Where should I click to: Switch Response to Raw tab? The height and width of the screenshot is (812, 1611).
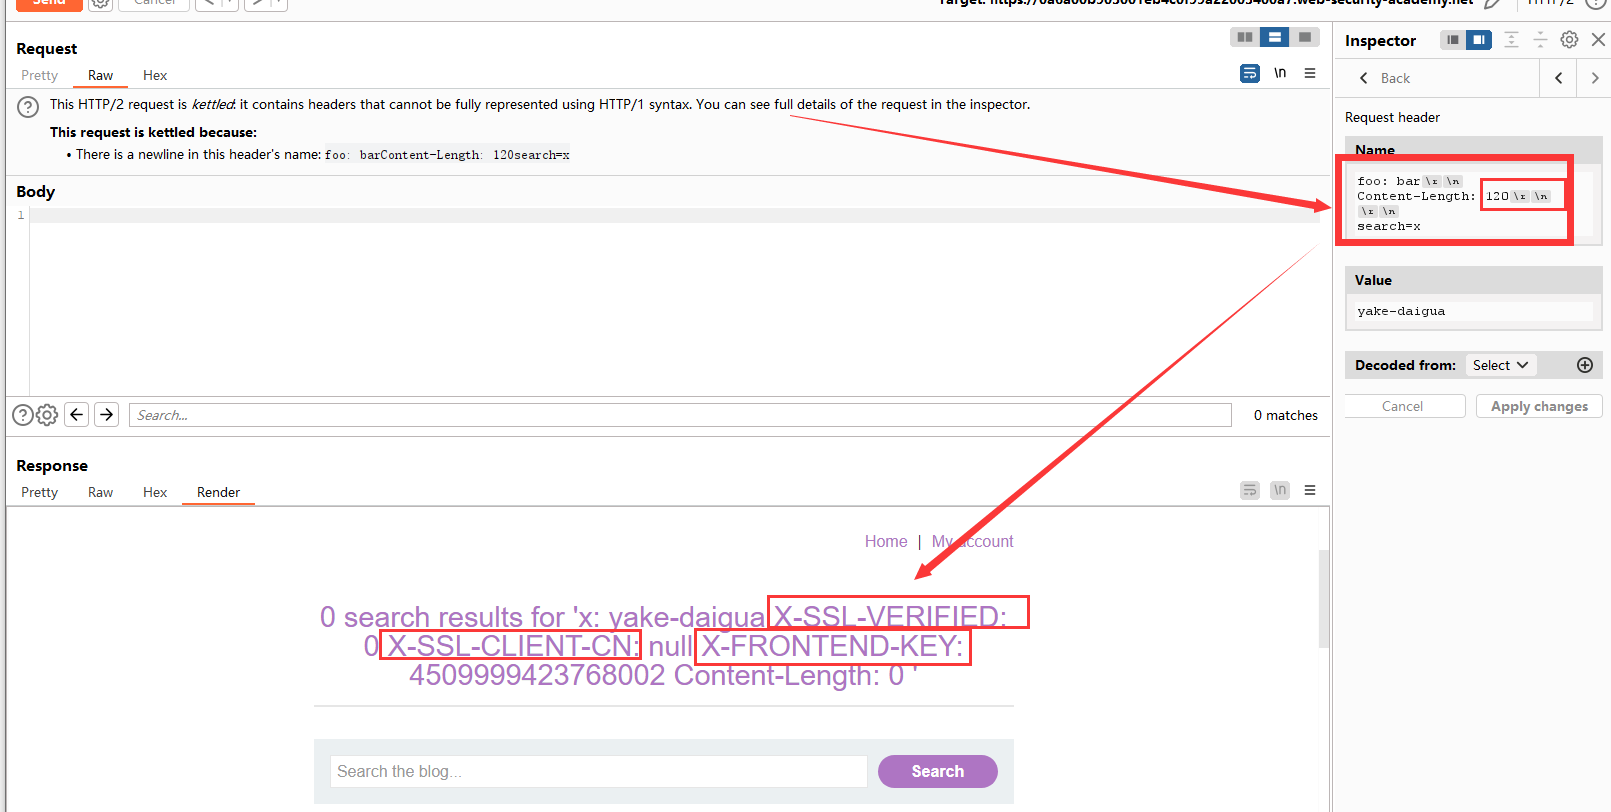100,492
